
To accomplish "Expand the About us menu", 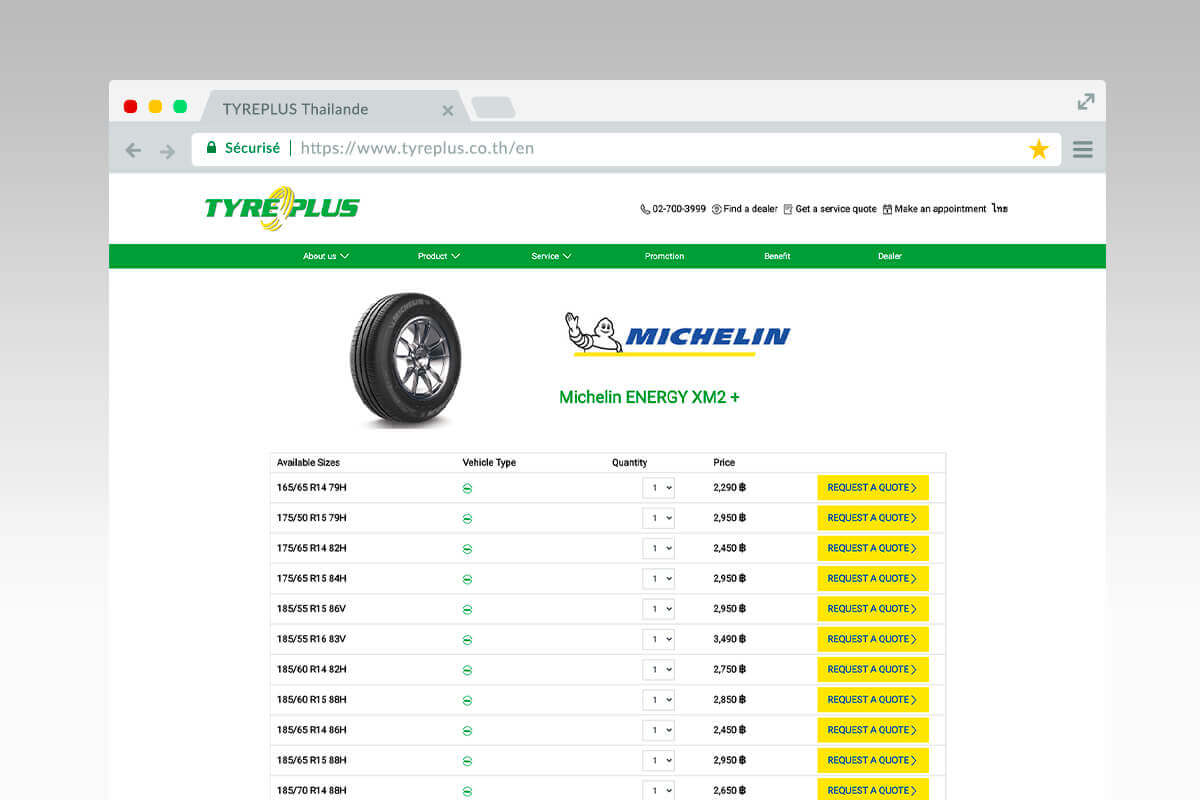I will [x=326, y=256].
